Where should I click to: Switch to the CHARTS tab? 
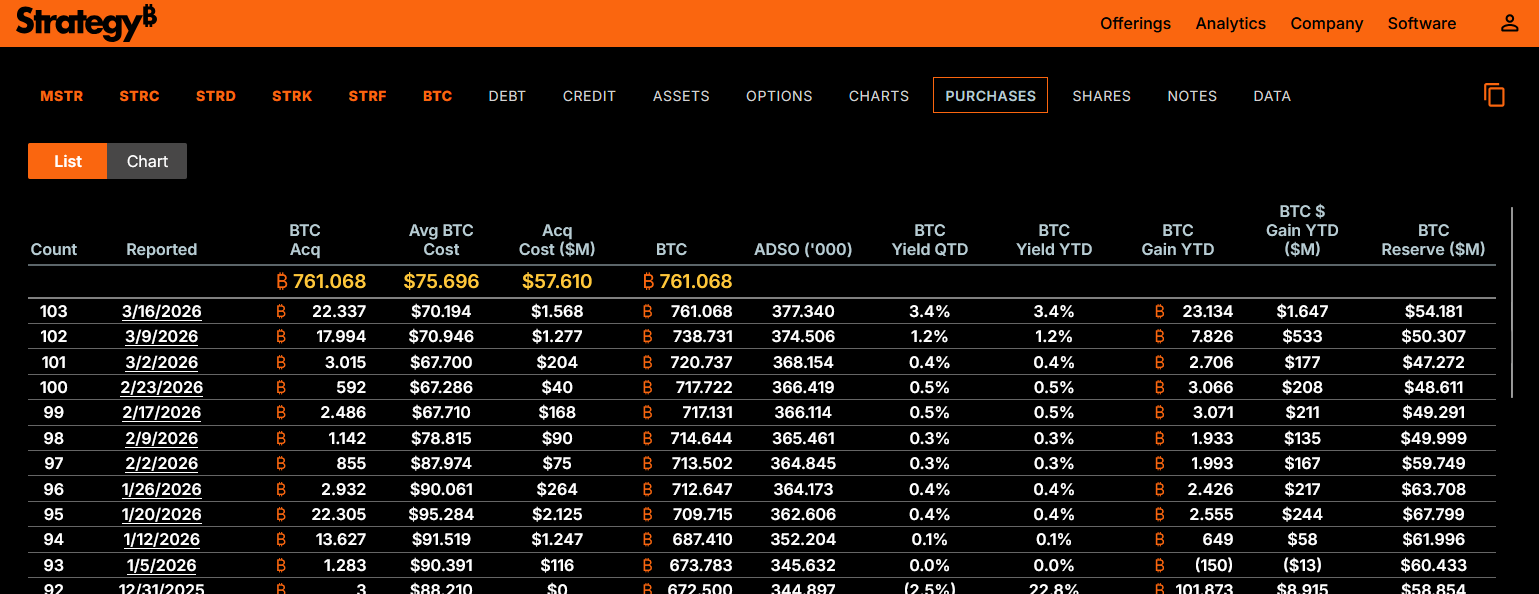coord(878,96)
